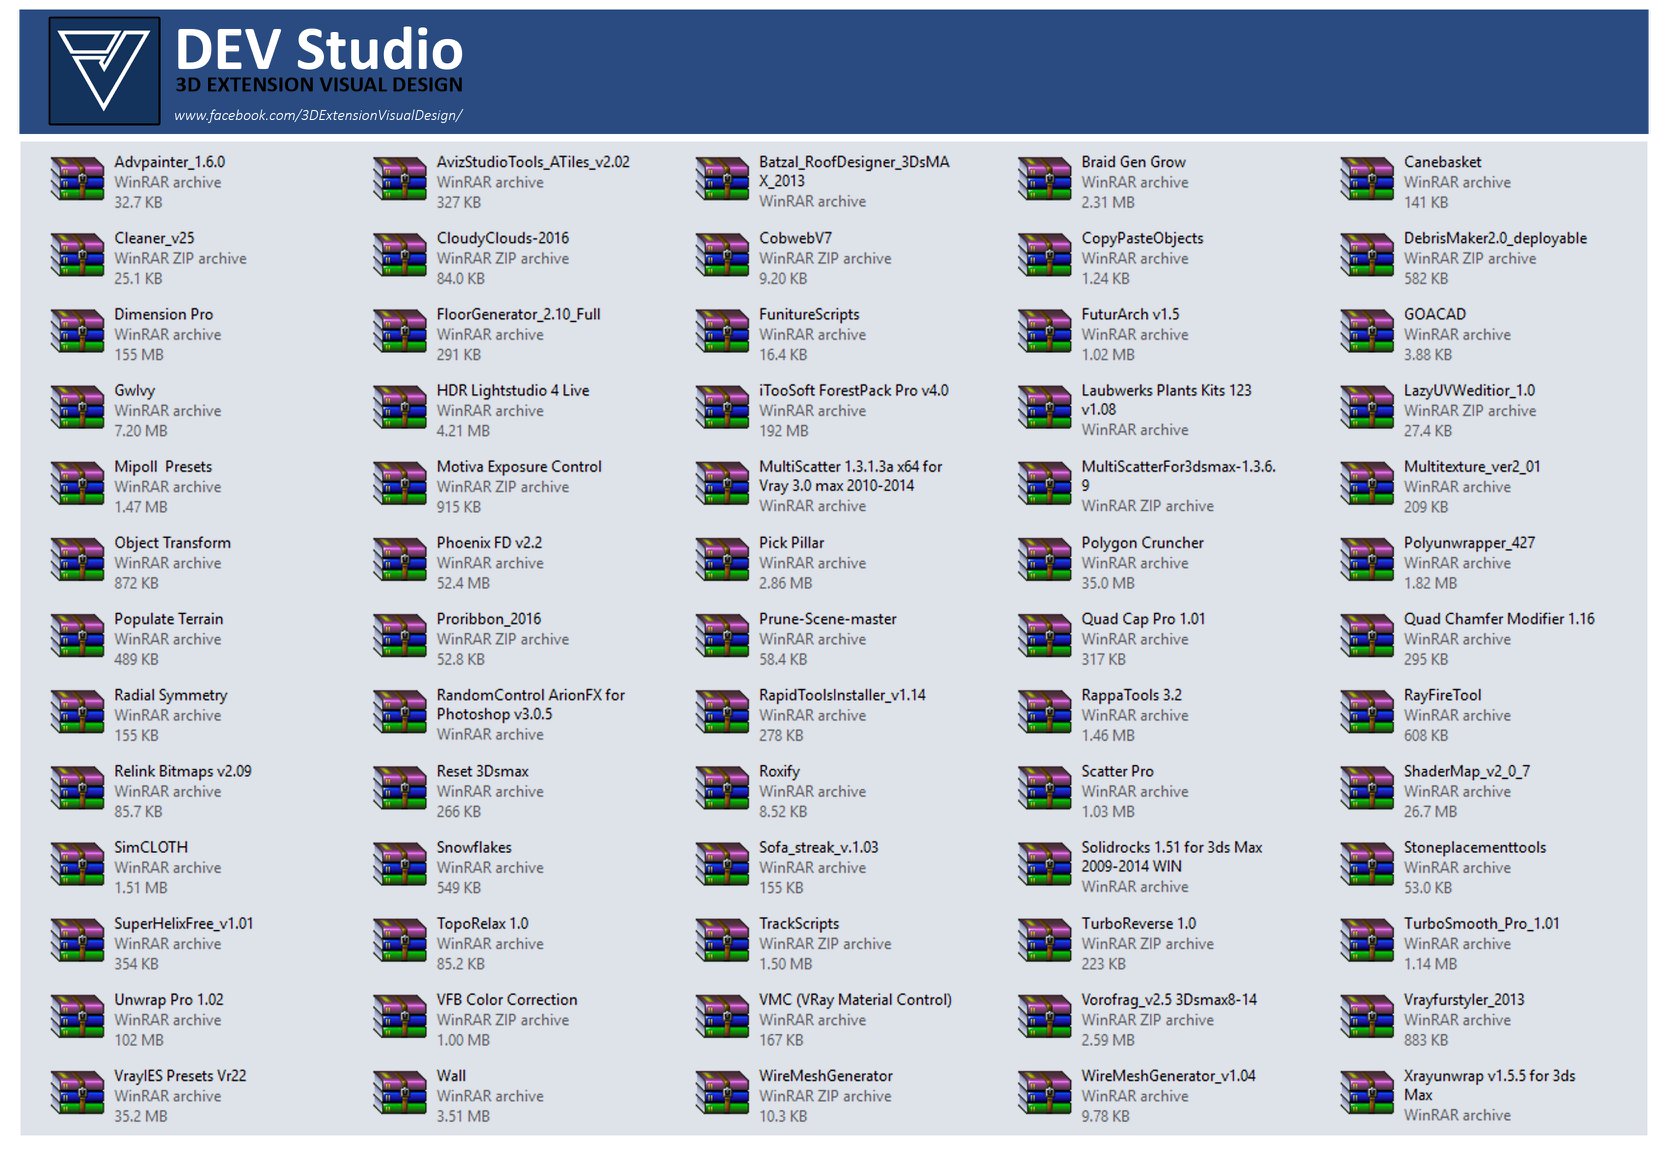Click the Vorofrag_v2.5 3Dsmax8-14 name
Screen dimensions: 1668x1156
point(1169,1000)
